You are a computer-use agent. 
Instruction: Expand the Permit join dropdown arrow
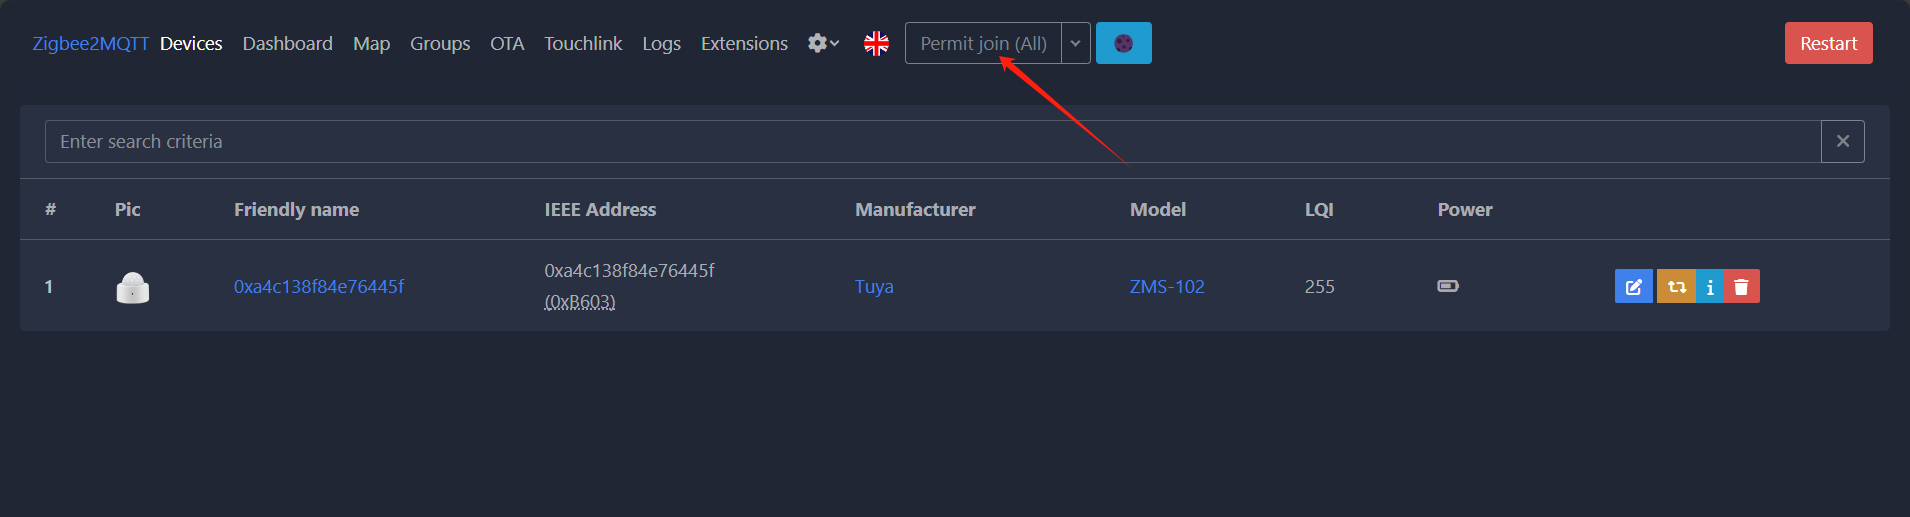pyautogui.click(x=1075, y=43)
